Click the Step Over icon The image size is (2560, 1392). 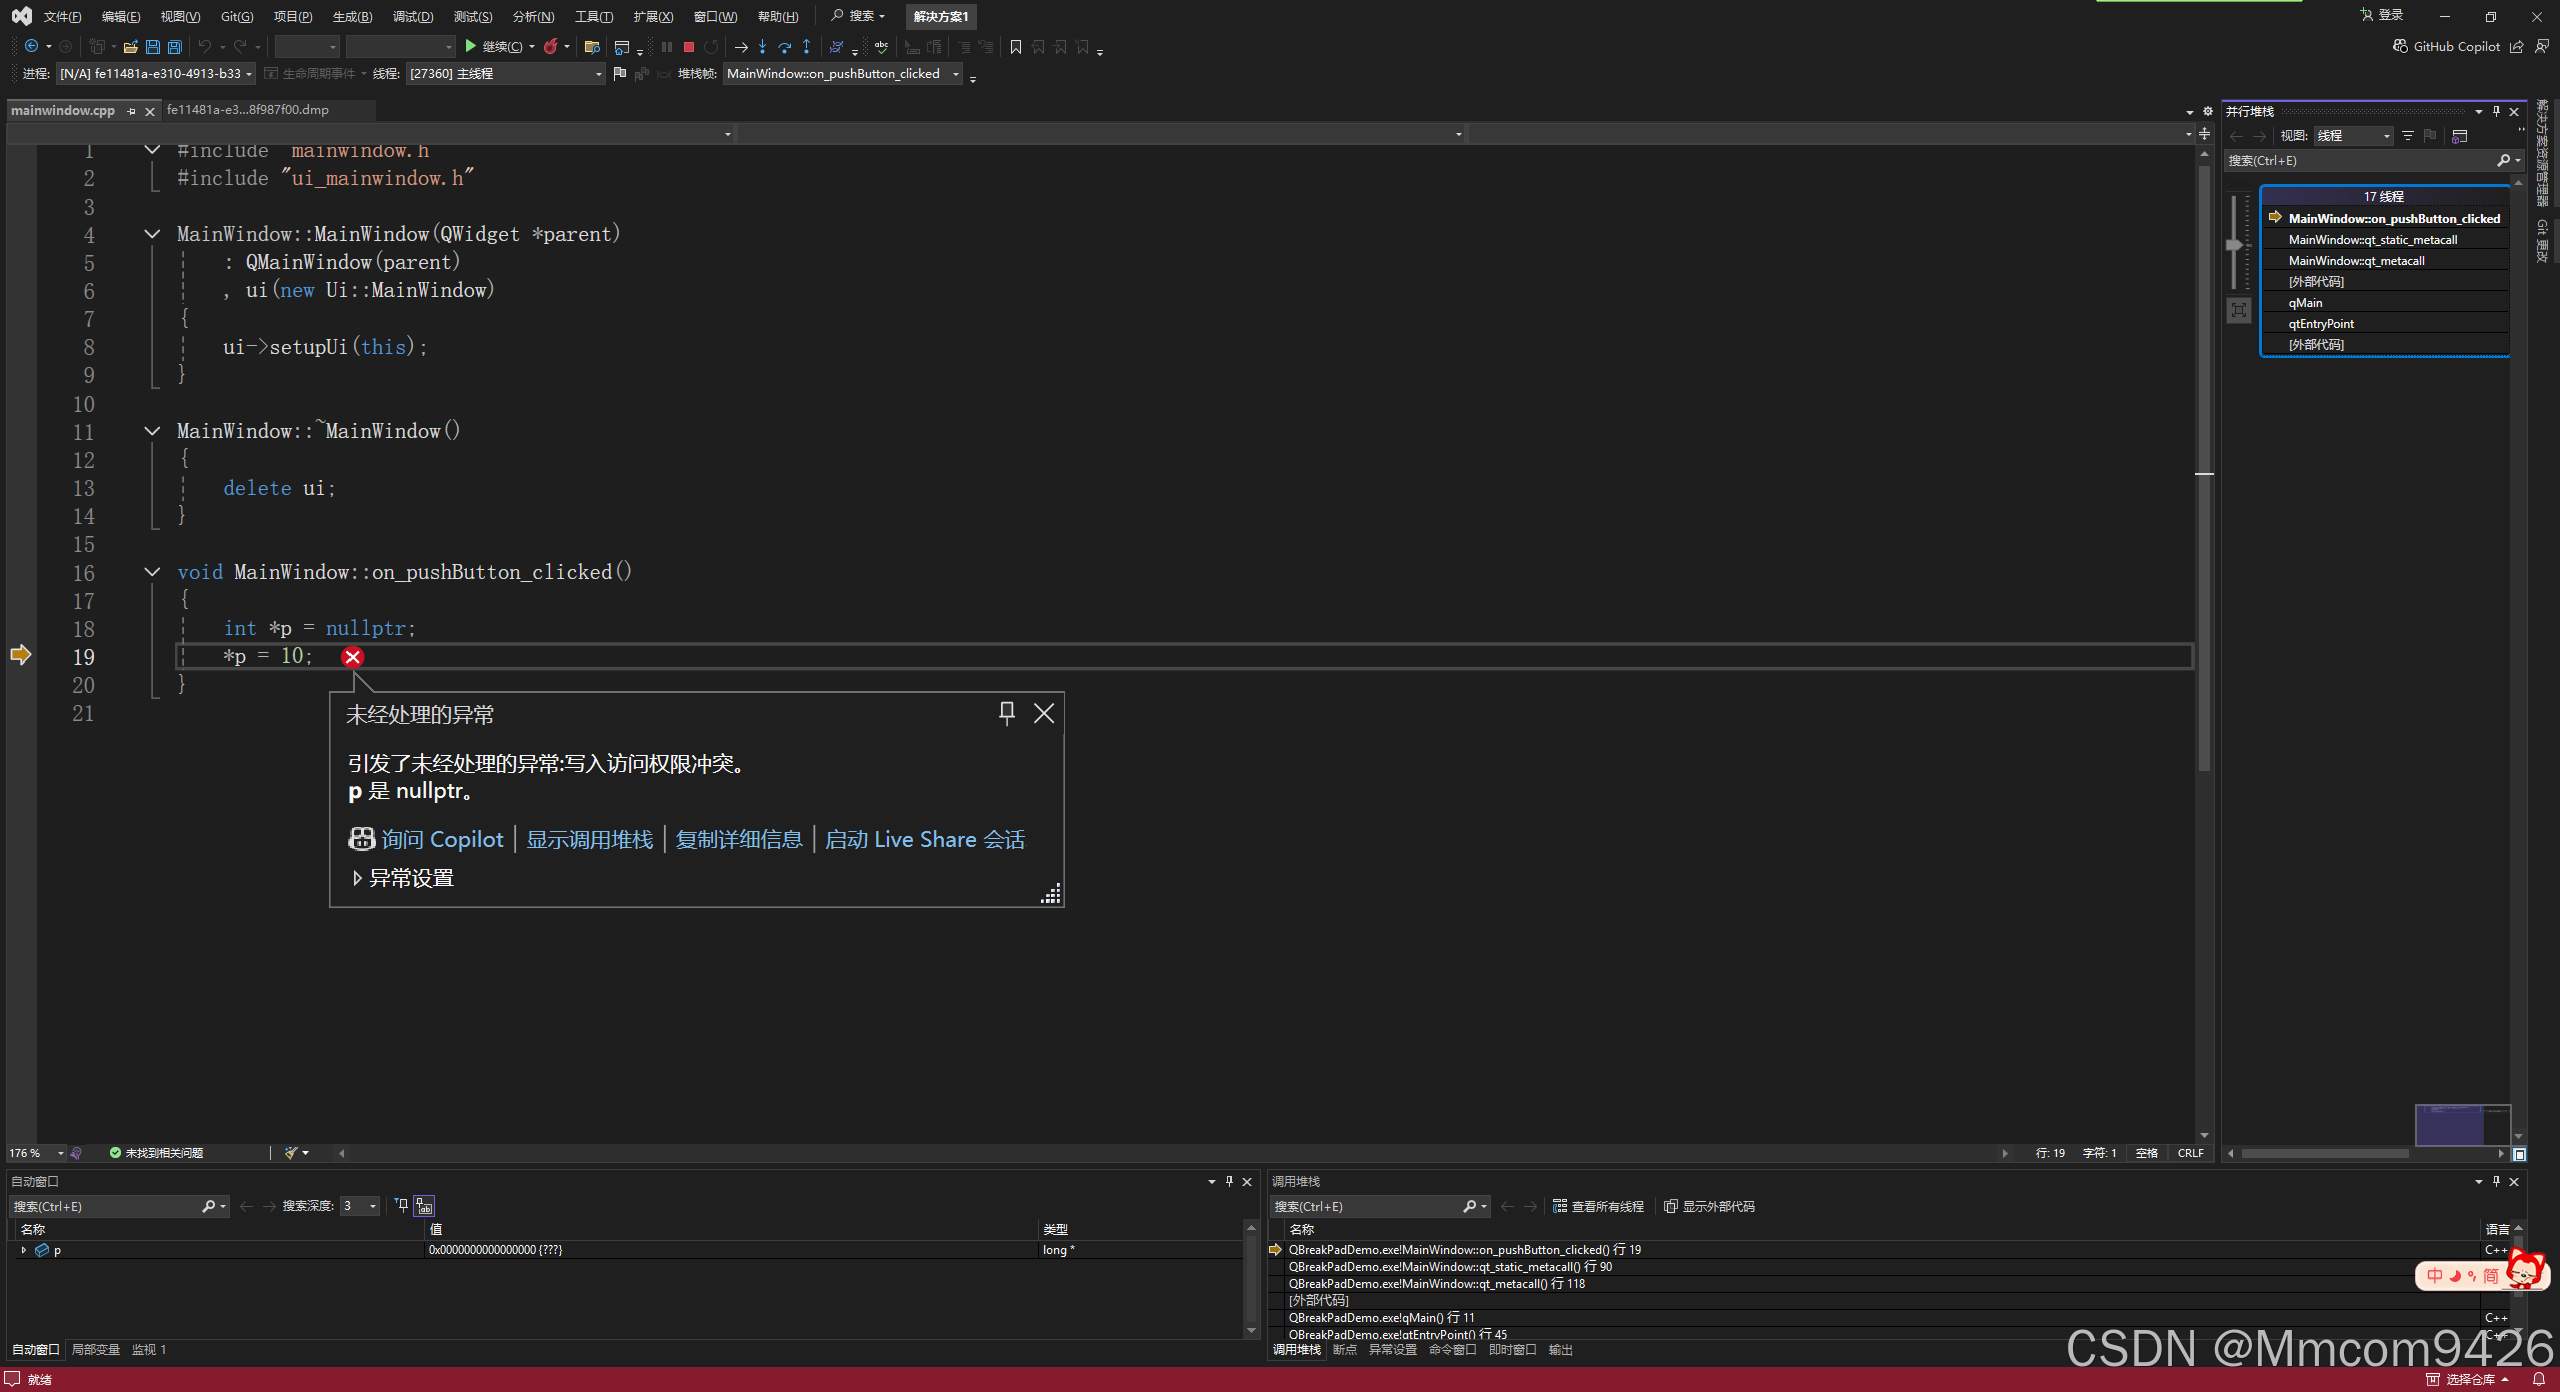coord(784,46)
